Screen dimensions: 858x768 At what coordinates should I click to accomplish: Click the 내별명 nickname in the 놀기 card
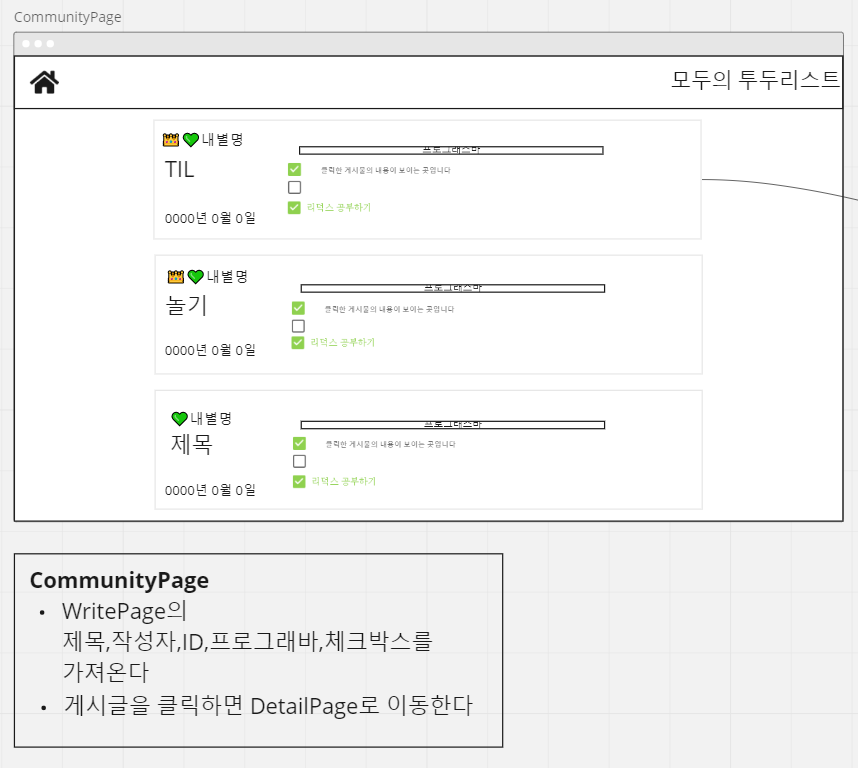[x=227, y=277]
